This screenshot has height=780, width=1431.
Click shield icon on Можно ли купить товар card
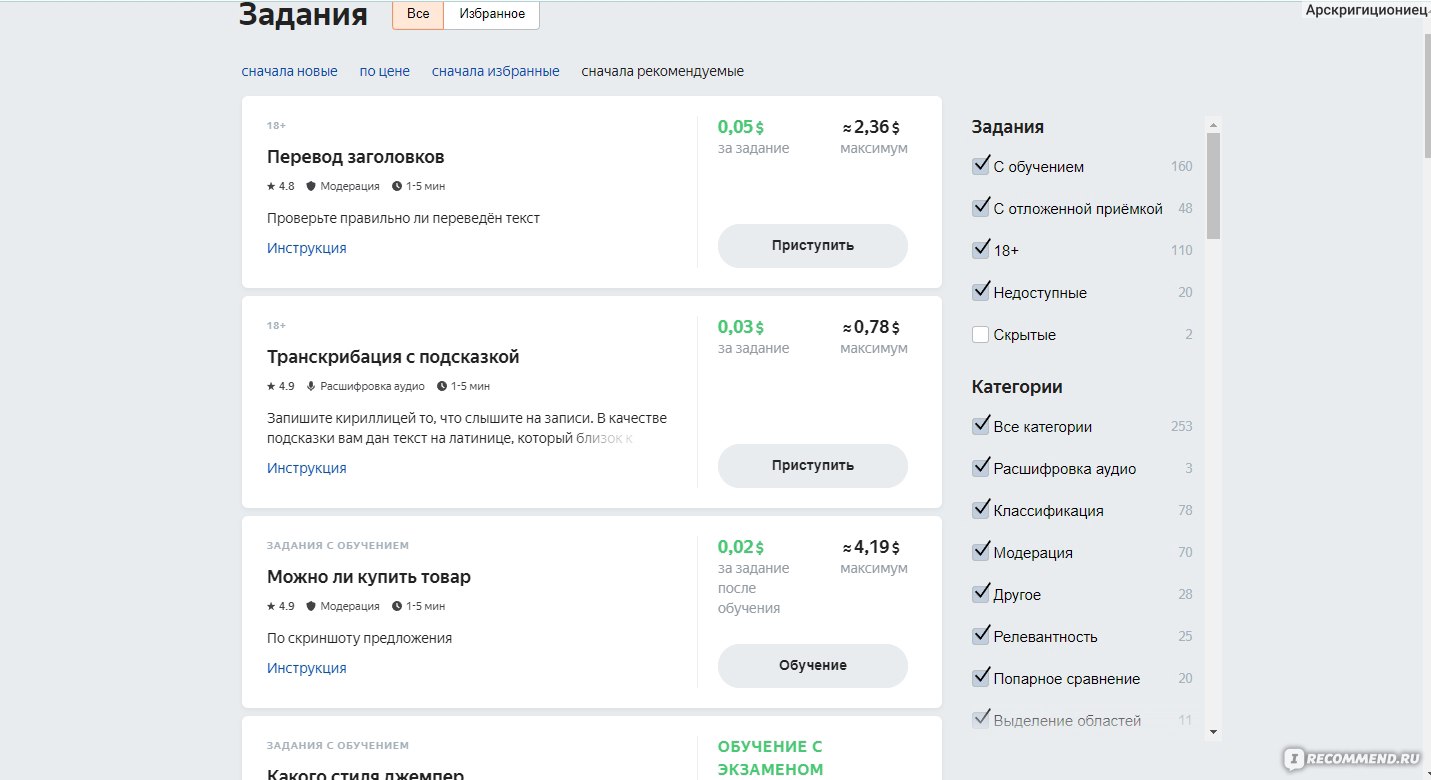(x=311, y=606)
